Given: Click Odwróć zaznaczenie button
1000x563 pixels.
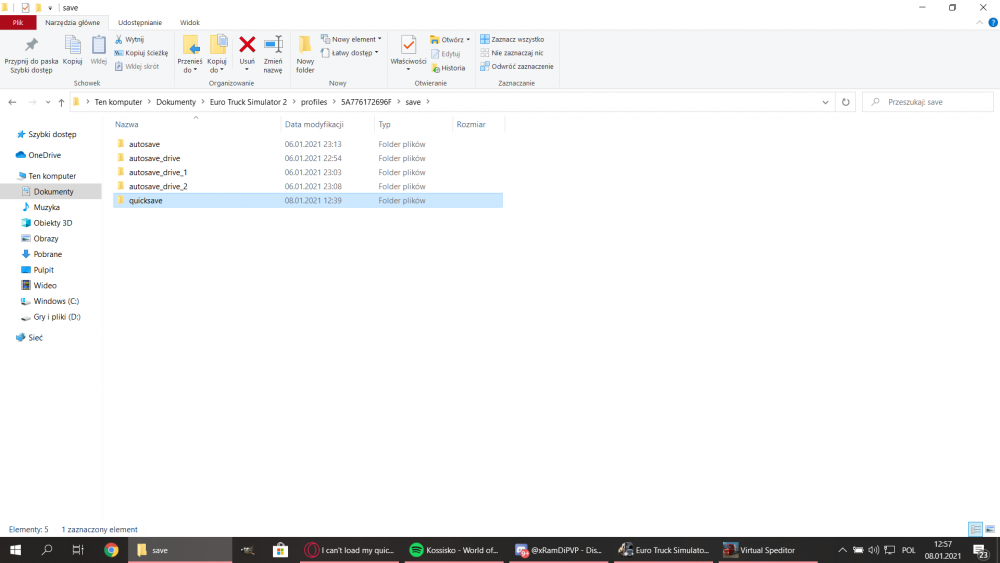Looking at the screenshot, I should point(516,66).
